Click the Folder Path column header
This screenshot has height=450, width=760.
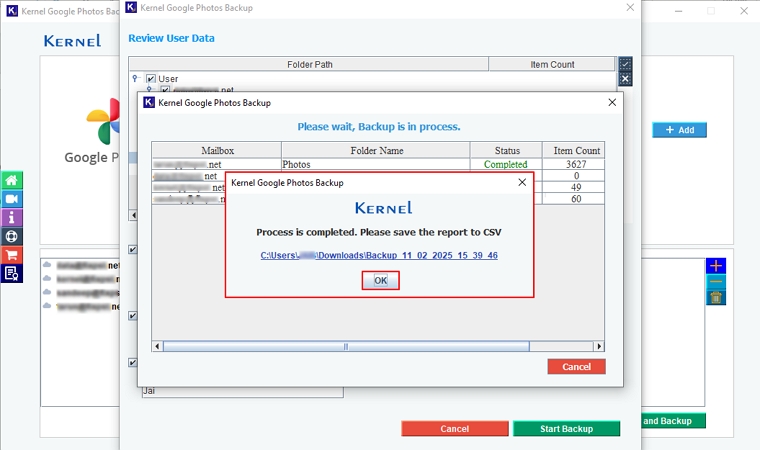[x=309, y=64]
